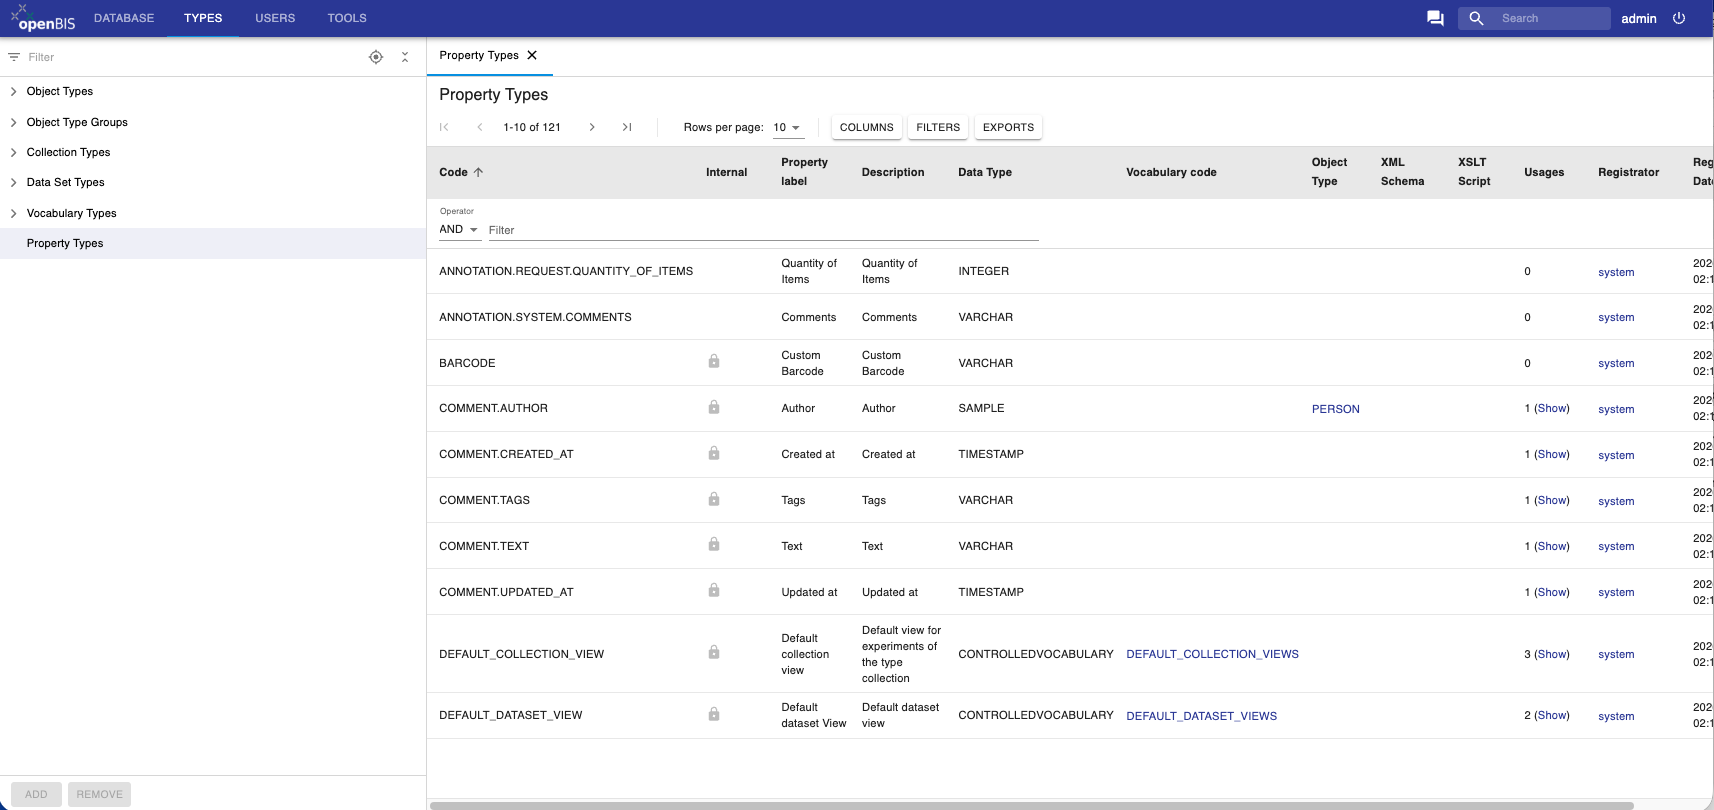Close the Property Types tab
Screen dimensions: 1714x810
[x=532, y=55]
